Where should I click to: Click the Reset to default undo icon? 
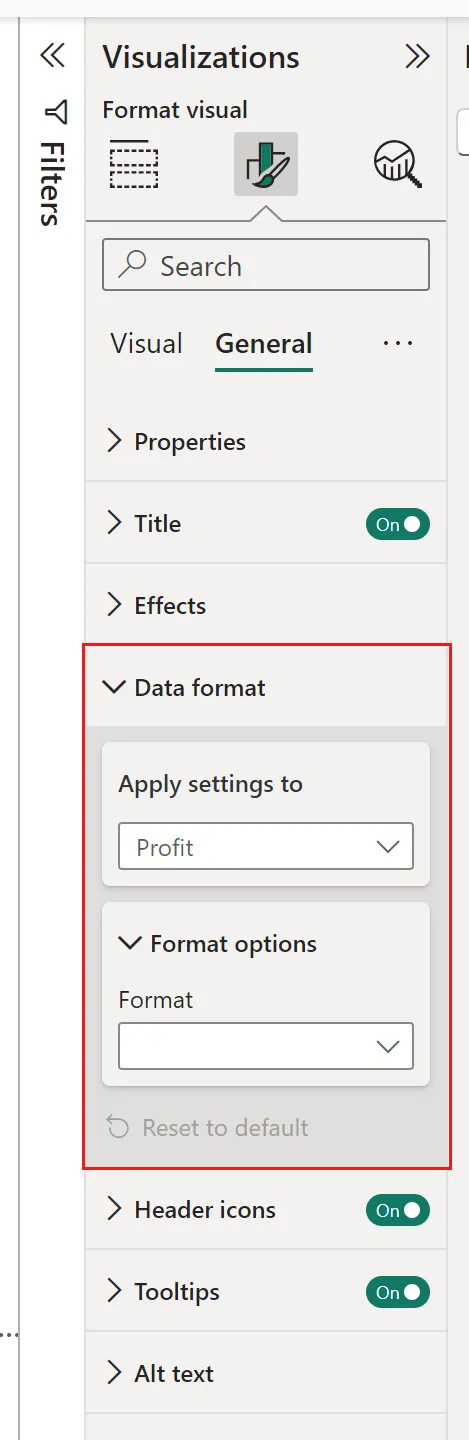[118, 1128]
